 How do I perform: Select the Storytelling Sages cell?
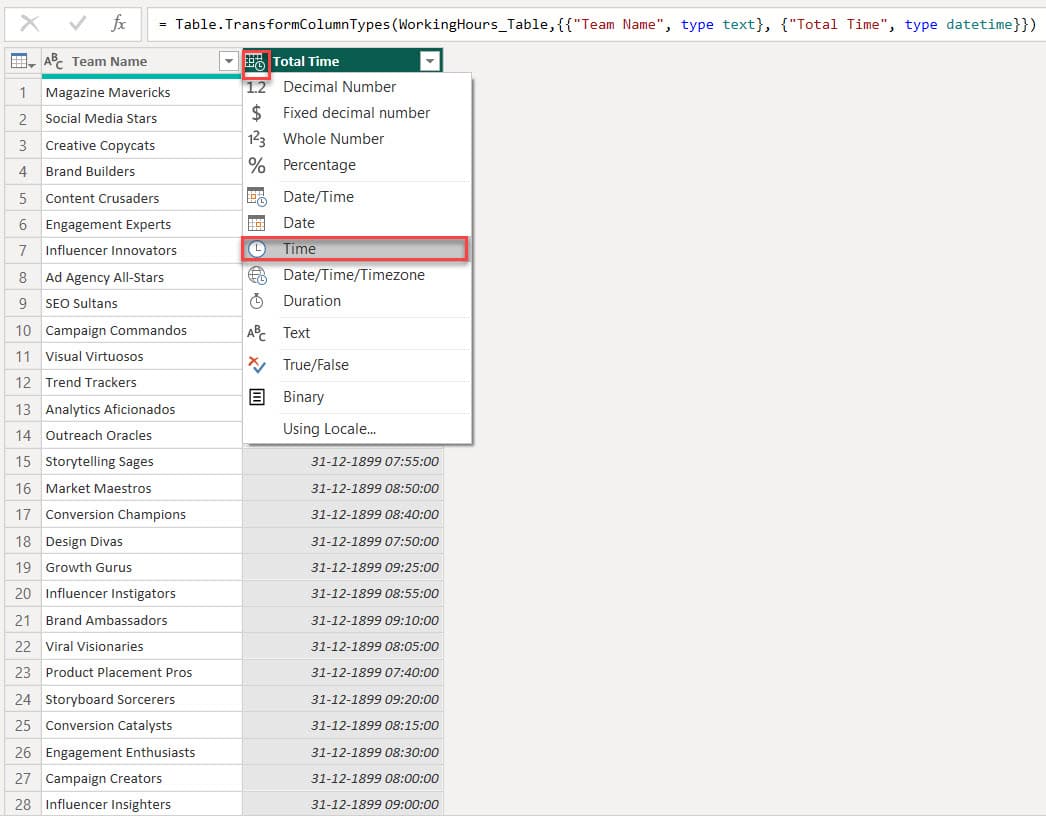[x=141, y=462]
